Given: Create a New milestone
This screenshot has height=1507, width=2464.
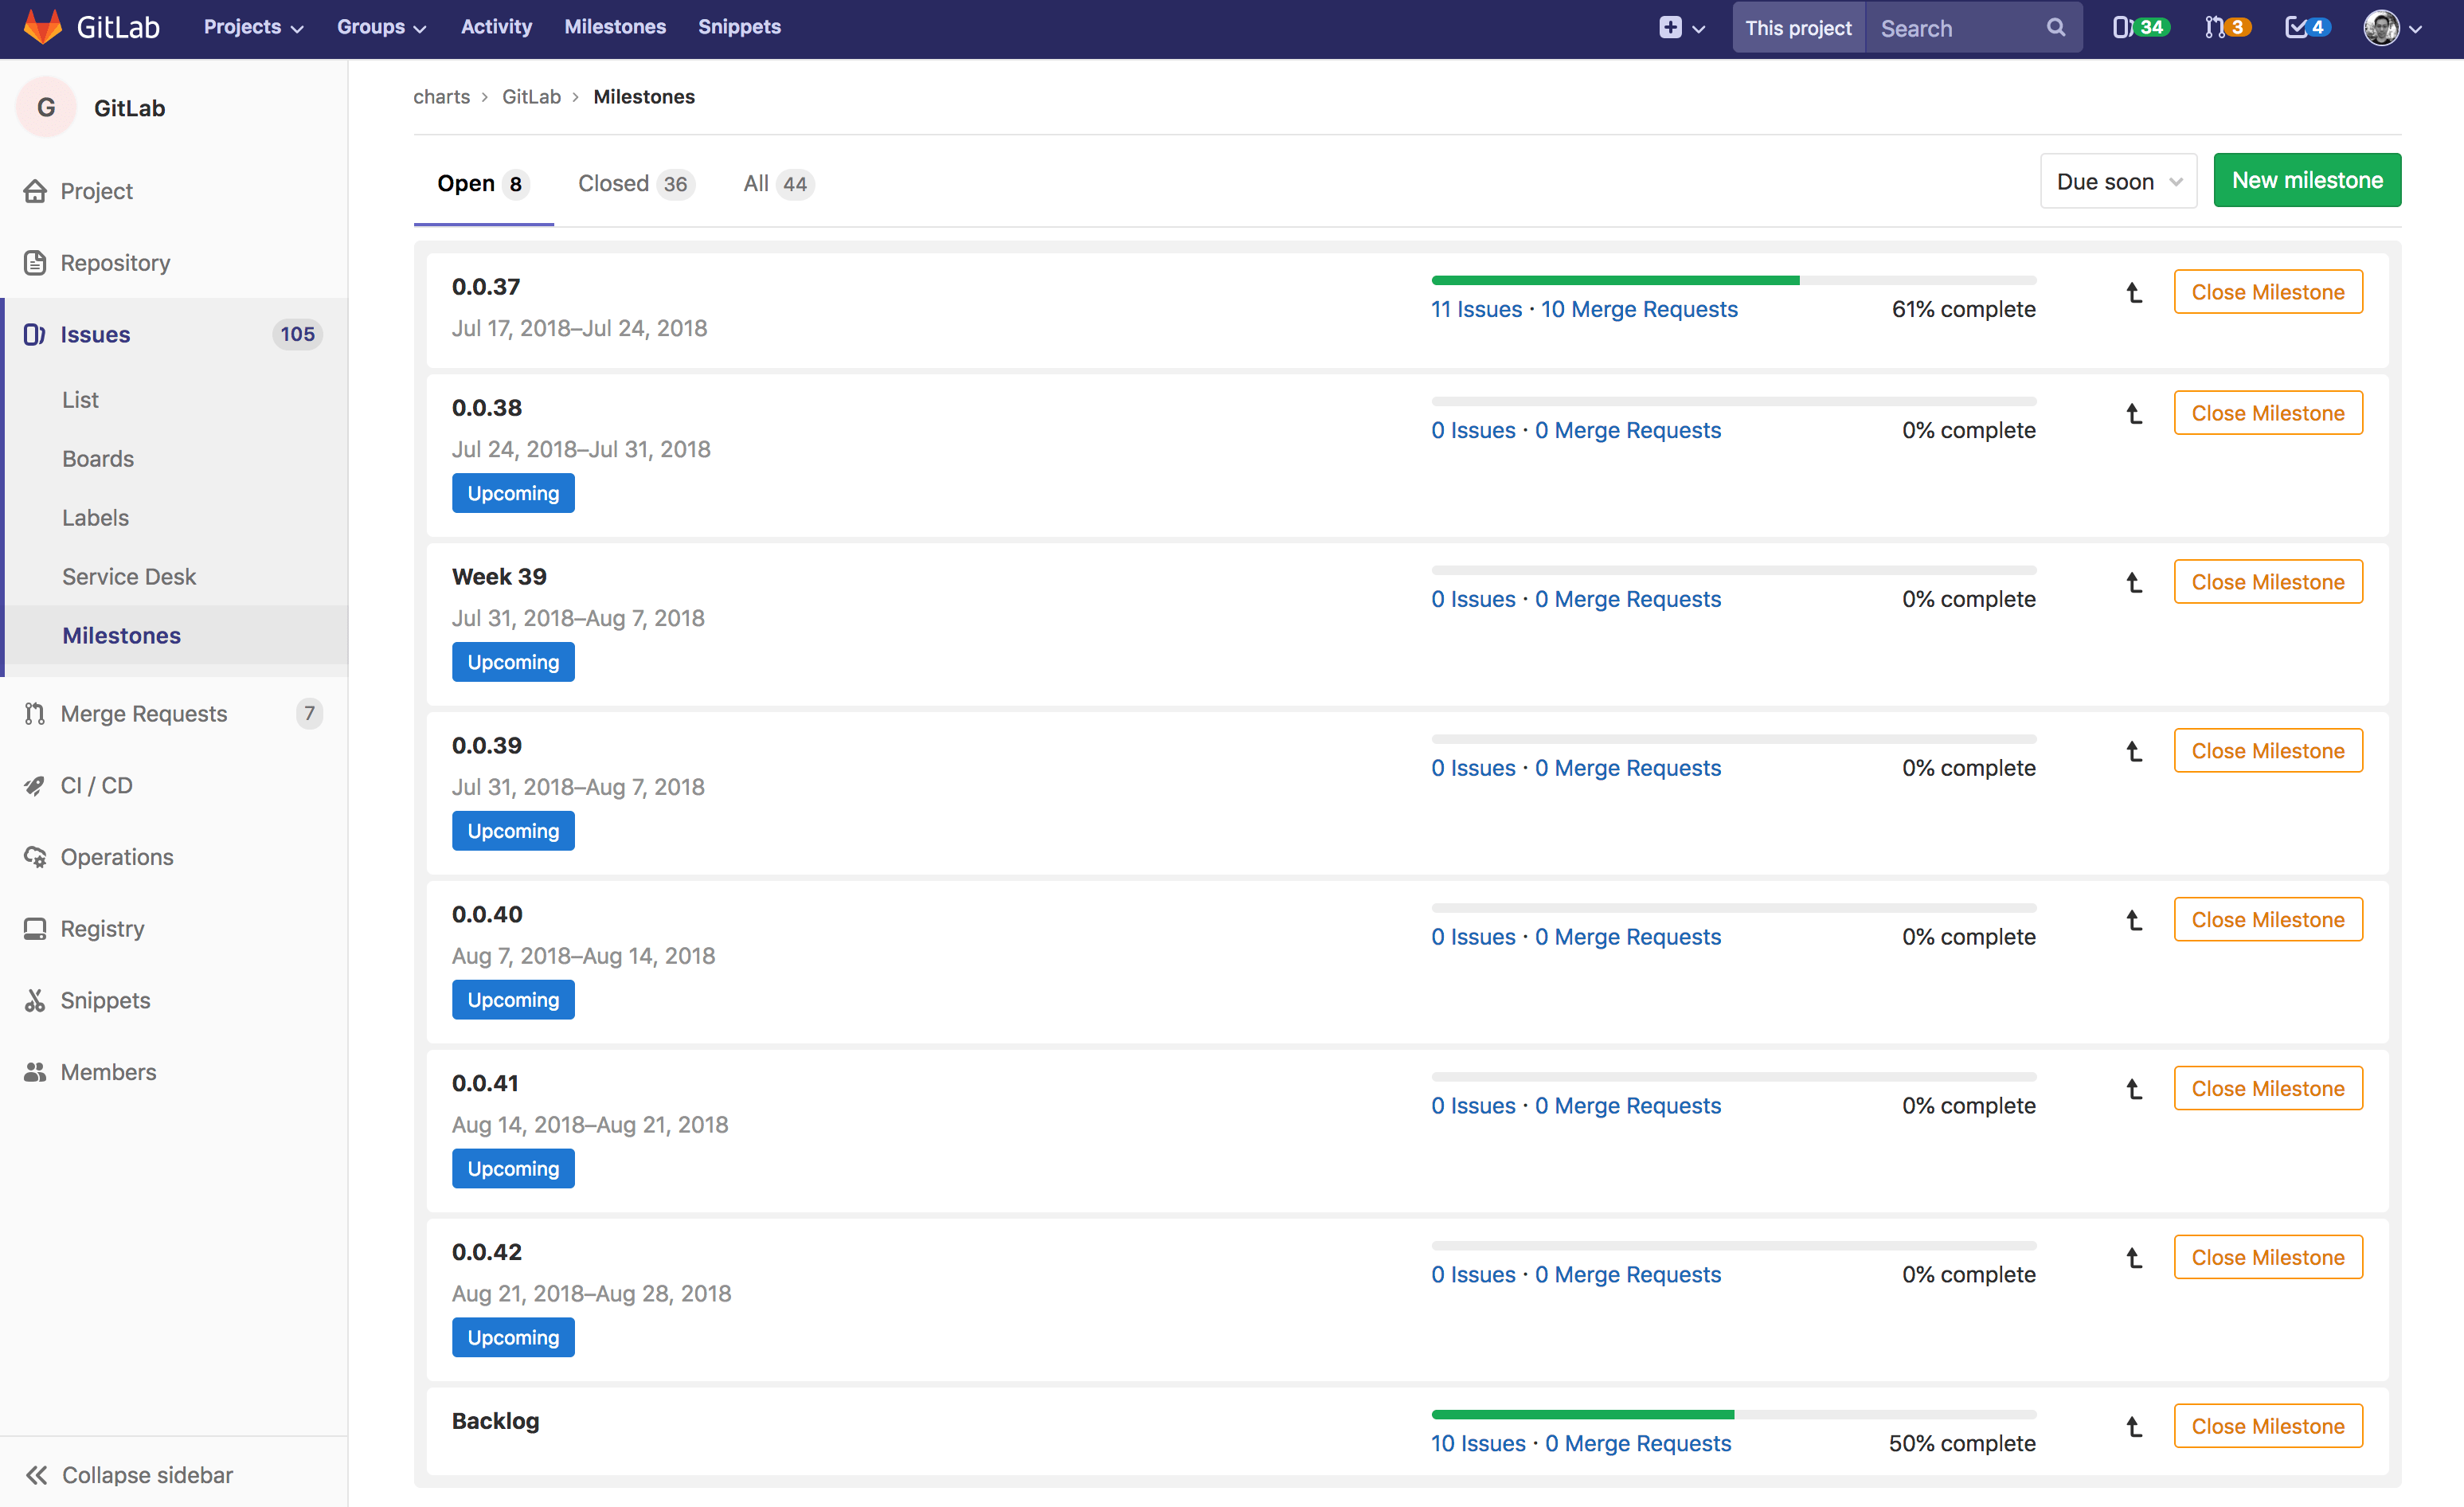Looking at the screenshot, I should pyautogui.click(x=2307, y=180).
